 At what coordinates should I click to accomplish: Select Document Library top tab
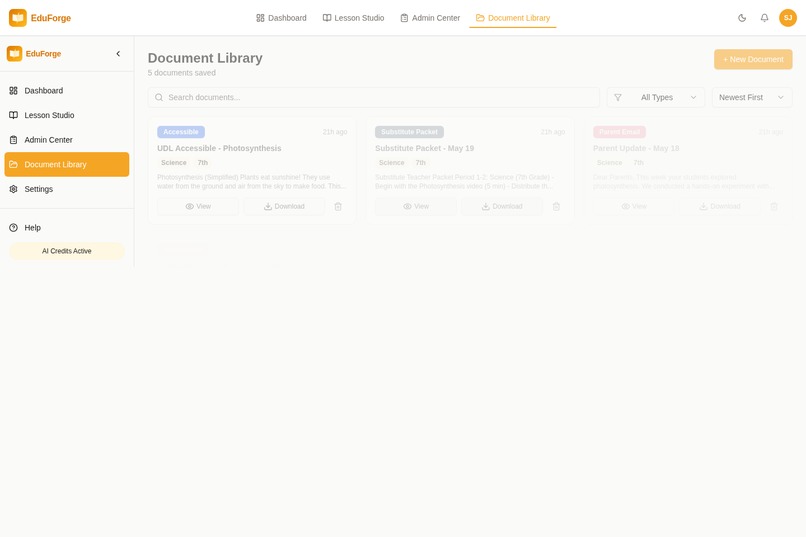coord(512,18)
